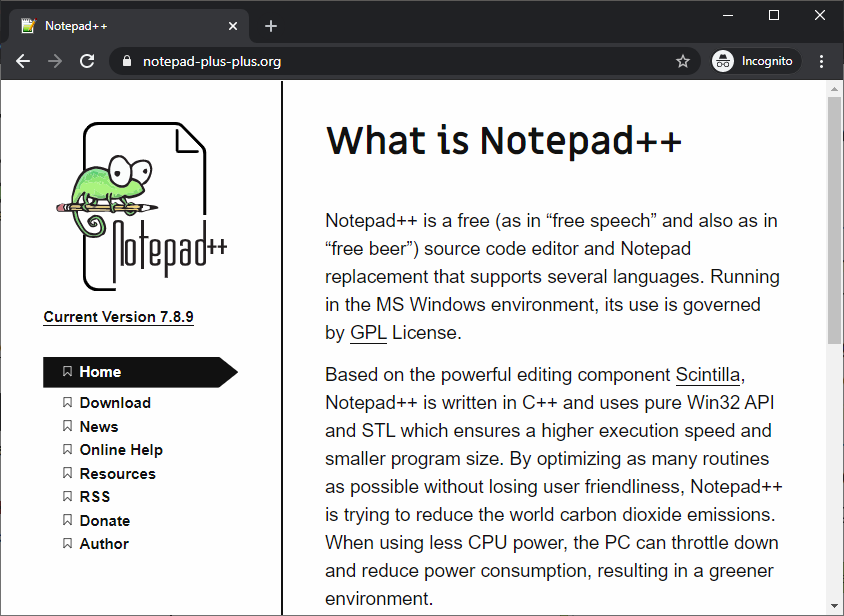Click the bookmark icon beside Online Help
This screenshot has width=844, height=616.
67,449
